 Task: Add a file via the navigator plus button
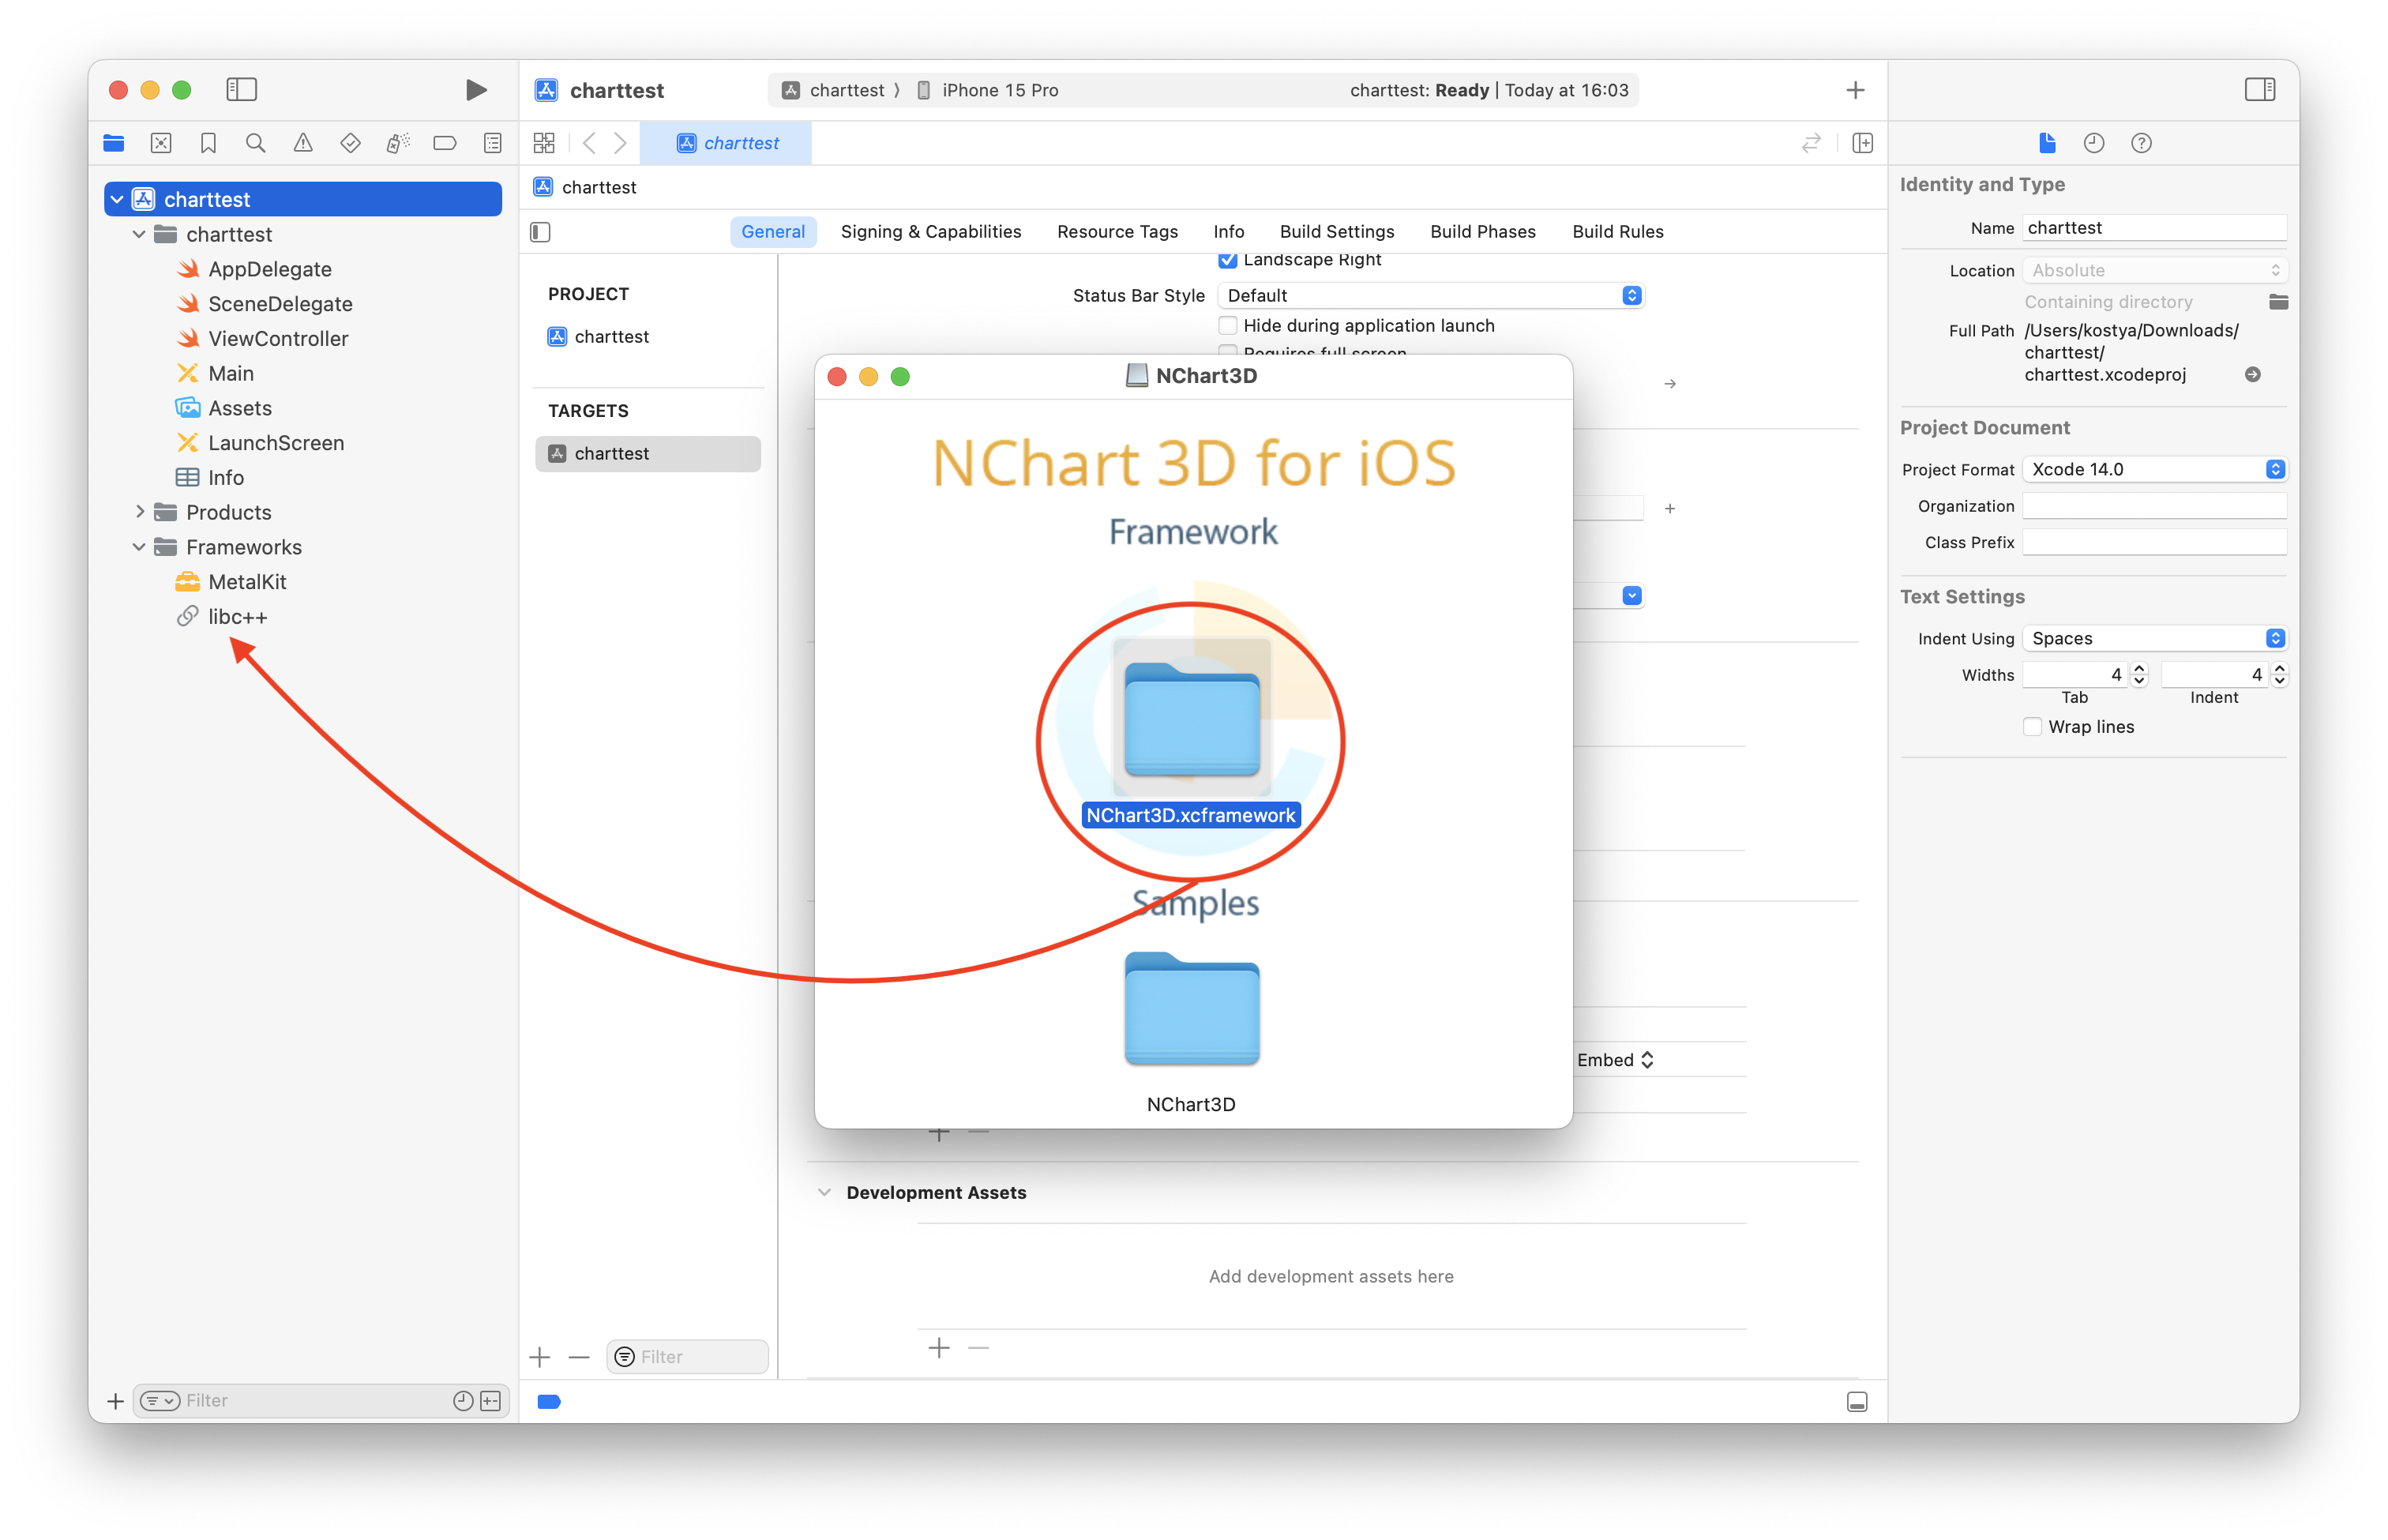pos(116,1401)
